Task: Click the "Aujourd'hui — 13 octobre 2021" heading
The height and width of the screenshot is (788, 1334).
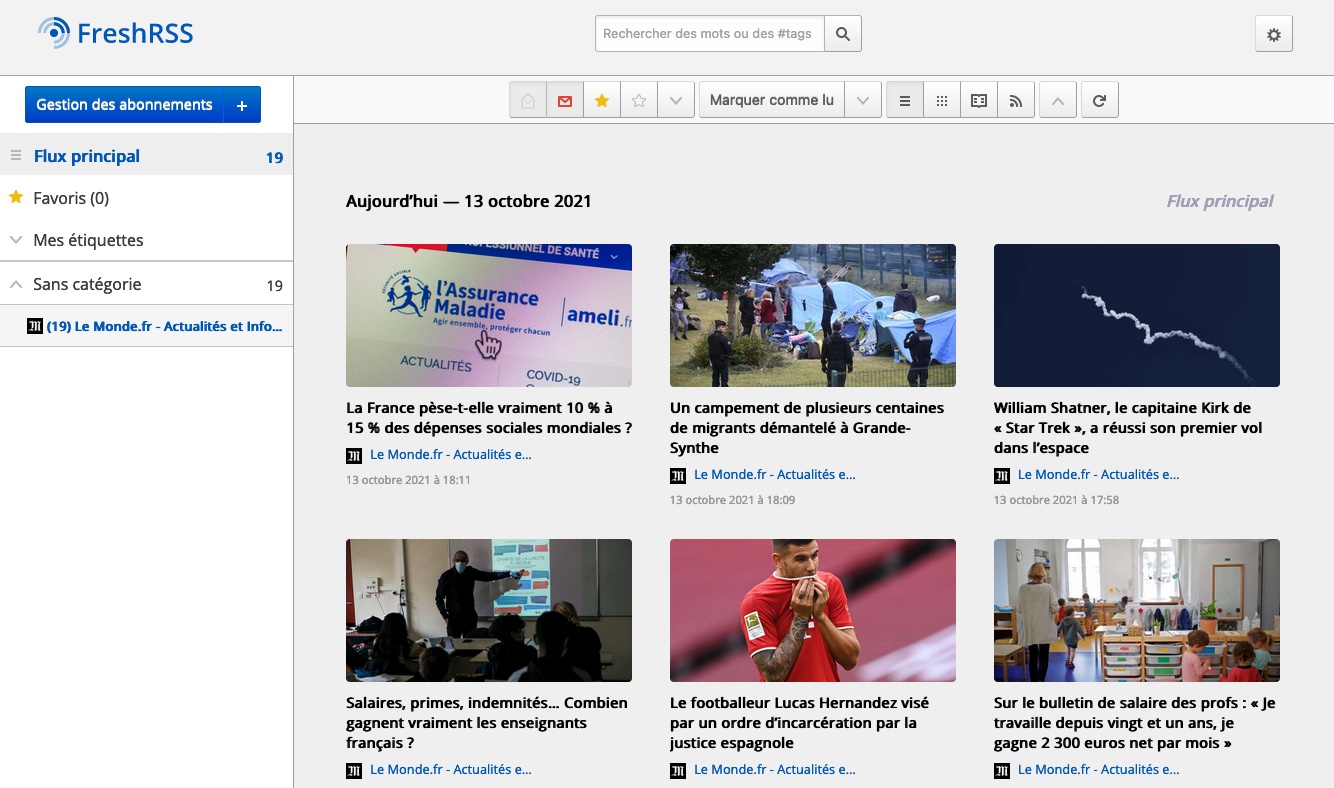Action: coord(469,201)
